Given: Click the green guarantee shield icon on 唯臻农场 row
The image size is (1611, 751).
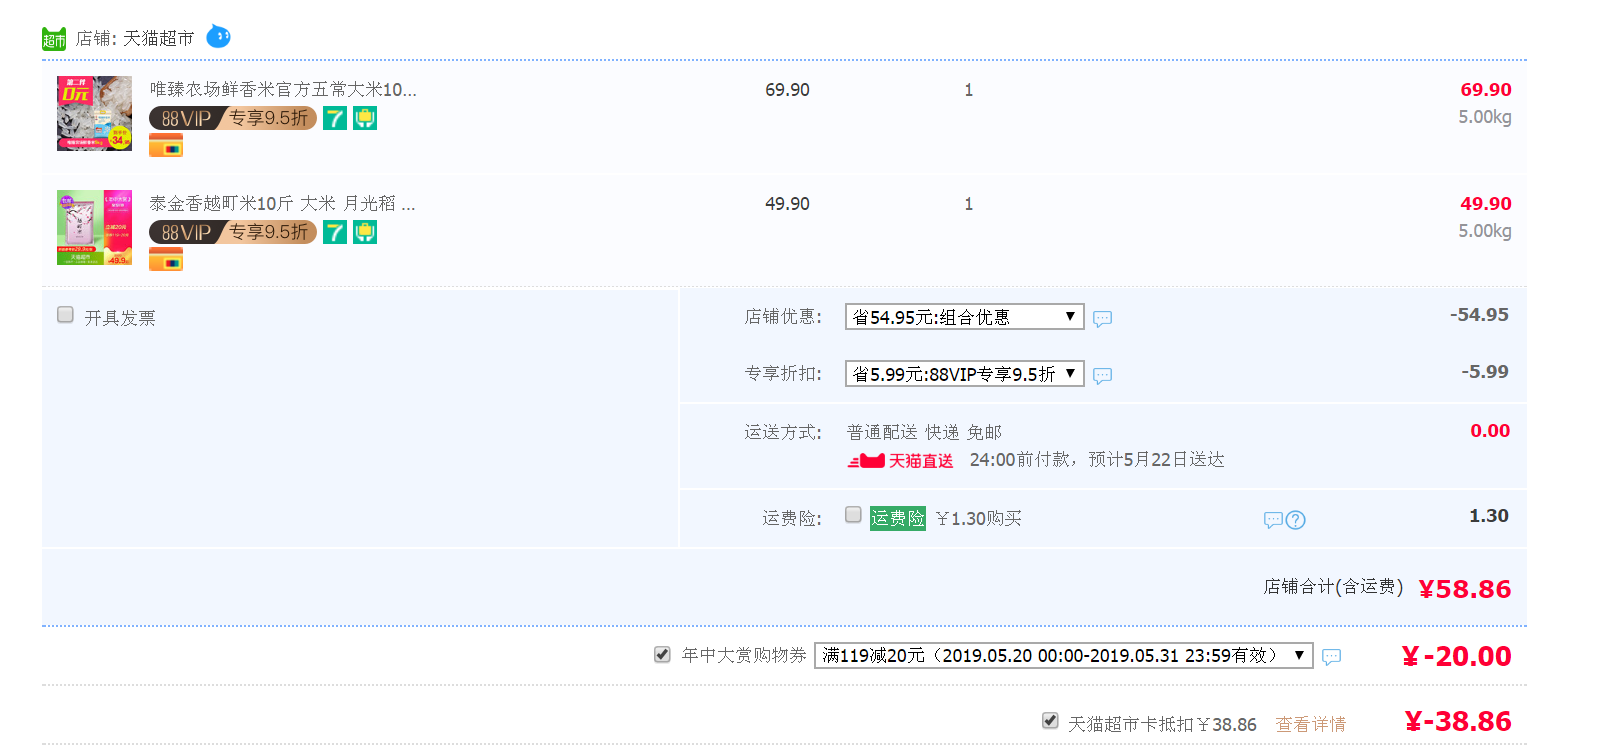Looking at the screenshot, I should (x=365, y=118).
